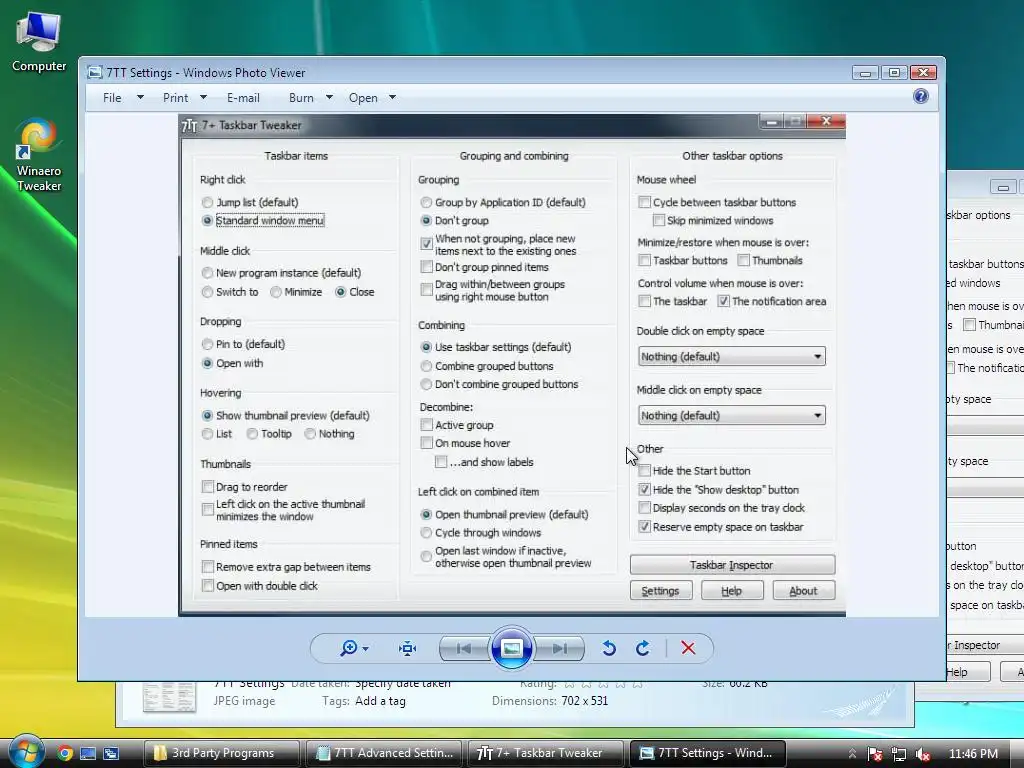Open the zoom slider dropdown arrow
The height and width of the screenshot is (768, 1024).
click(x=366, y=648)
